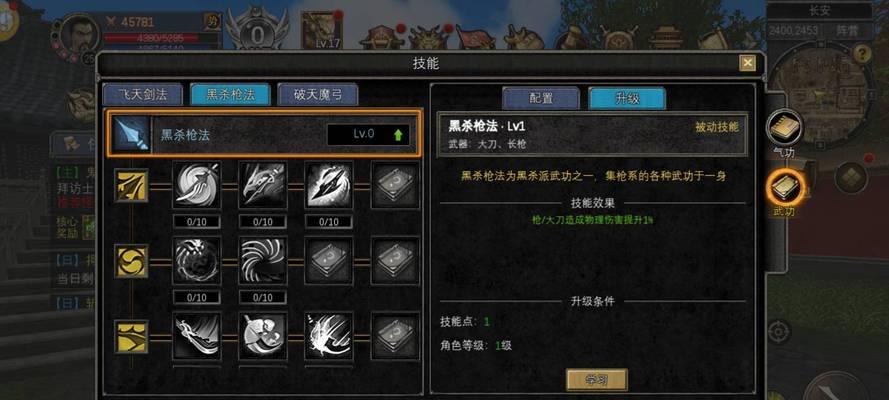
Task: Open the 配置 tab
Action: click(x=541, y=98)
